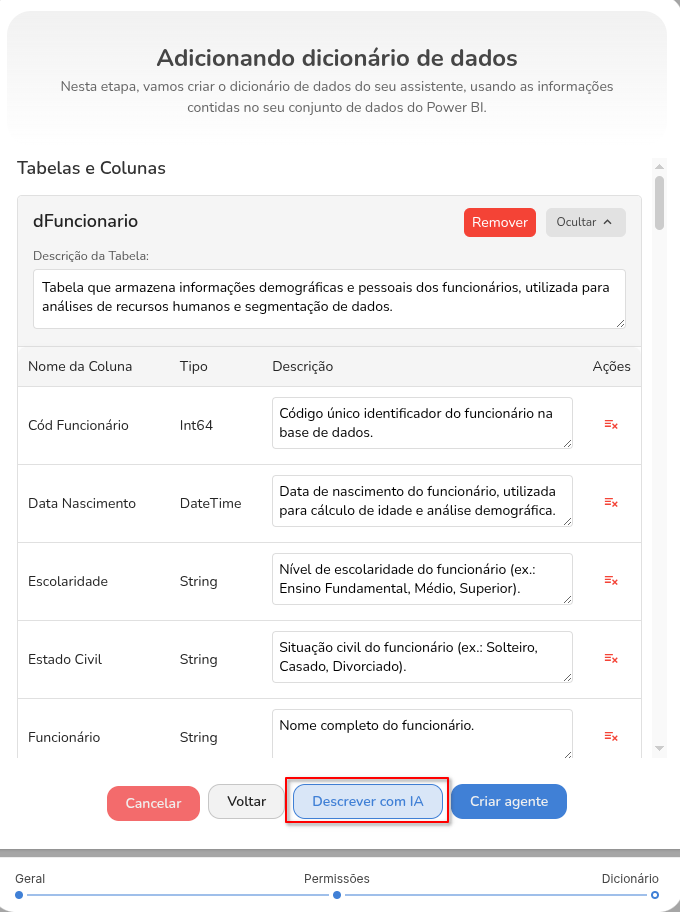
Task: Click Criar agente
Action: click(508, 801)
